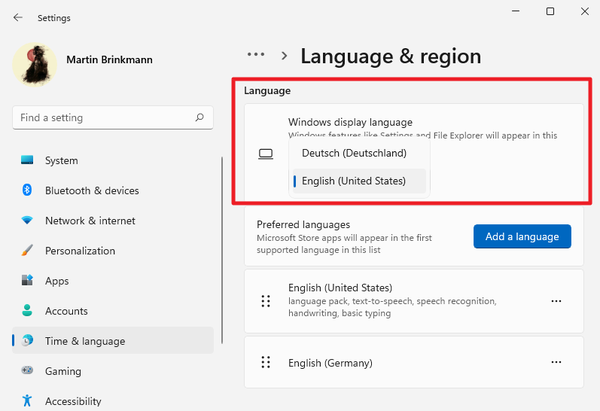Click the Wi-Fi network icon
This screenshot has height=411, width=600.
click(27, 220)
